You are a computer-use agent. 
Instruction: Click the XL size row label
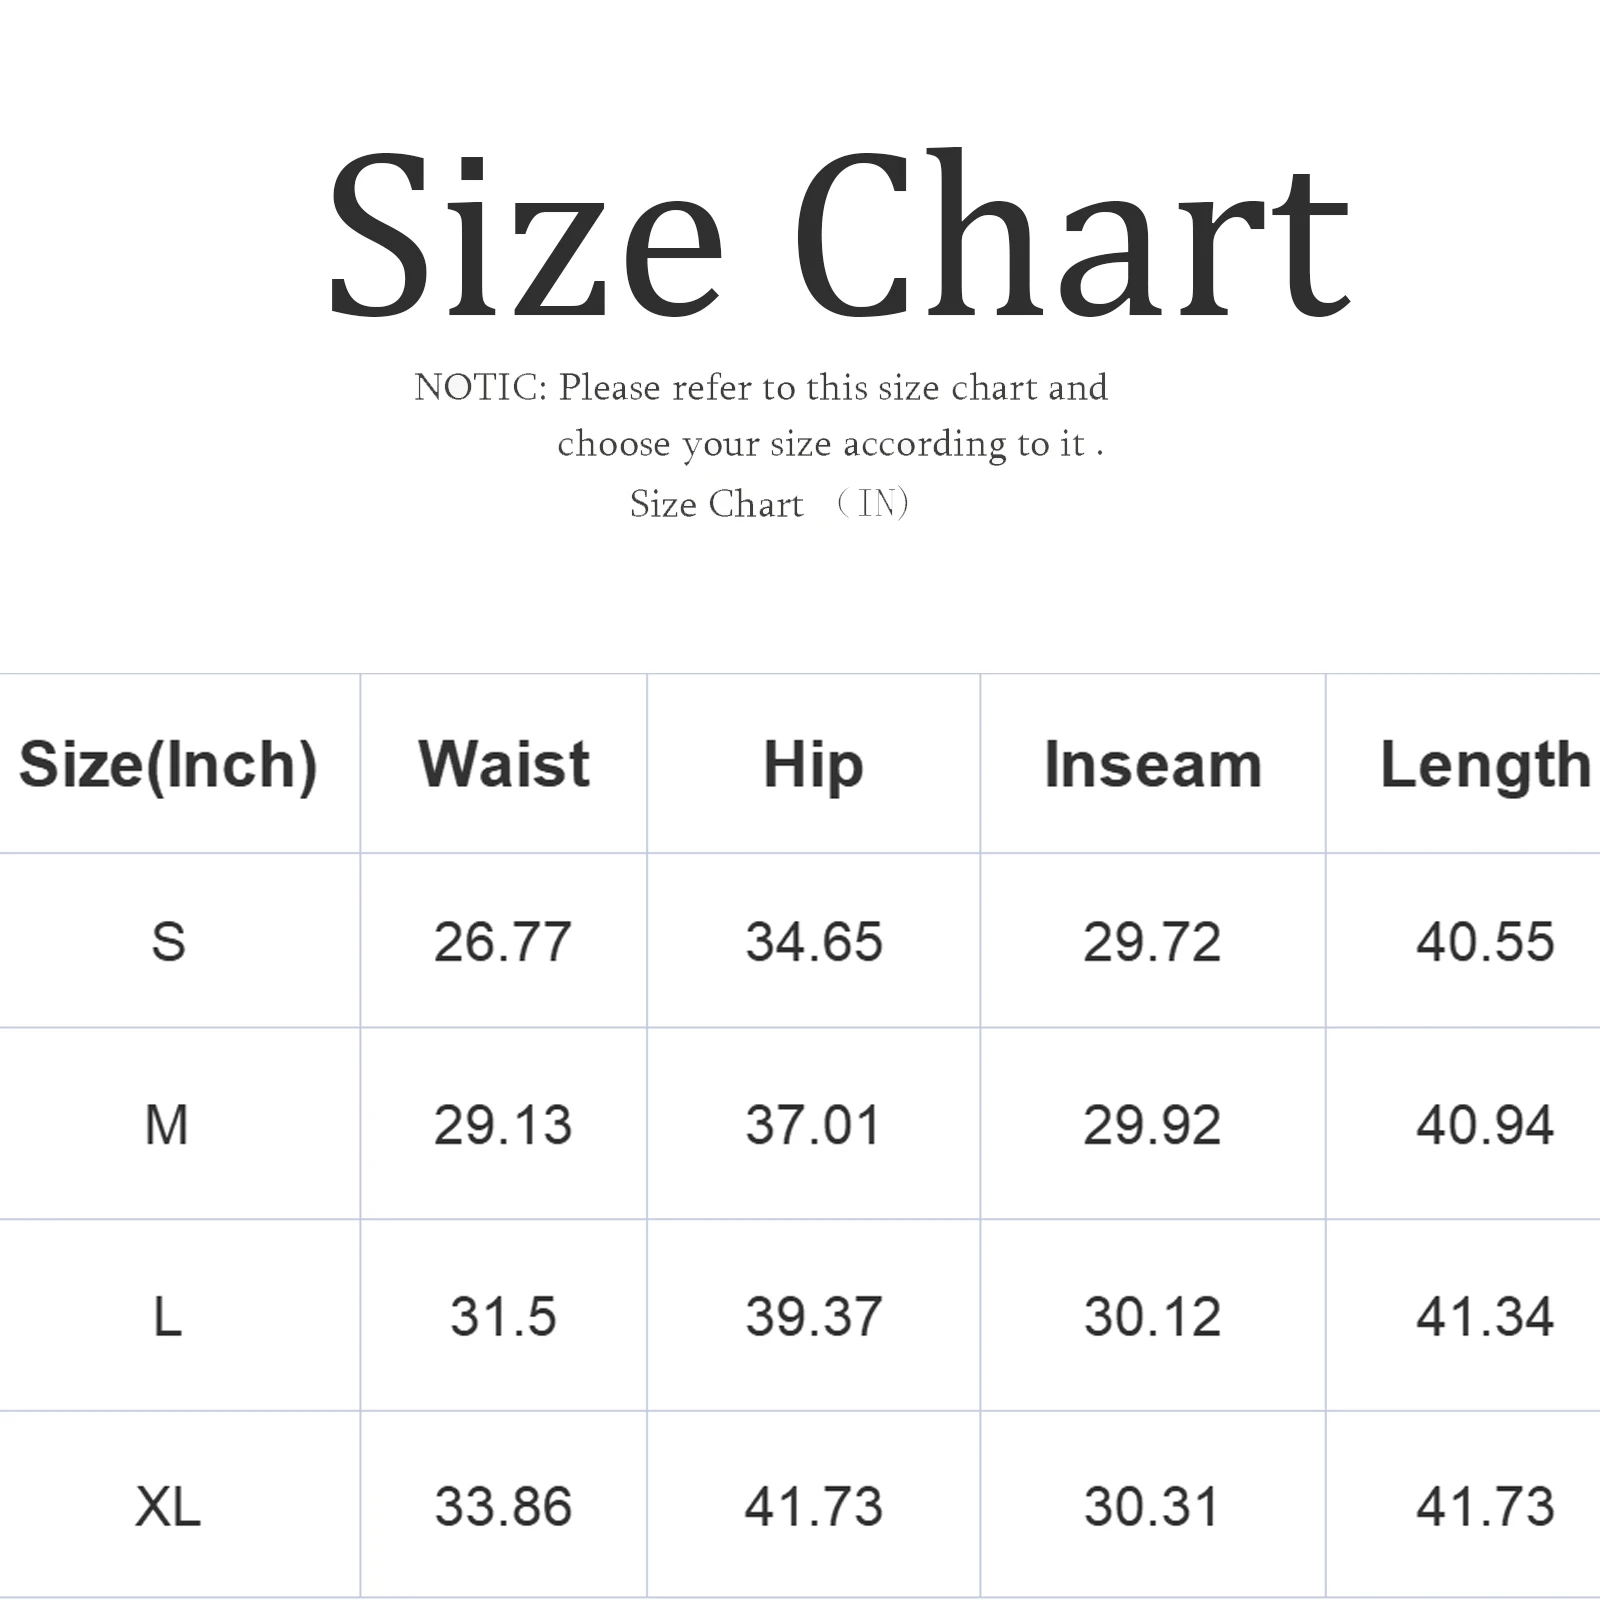tap(168, 1506)
